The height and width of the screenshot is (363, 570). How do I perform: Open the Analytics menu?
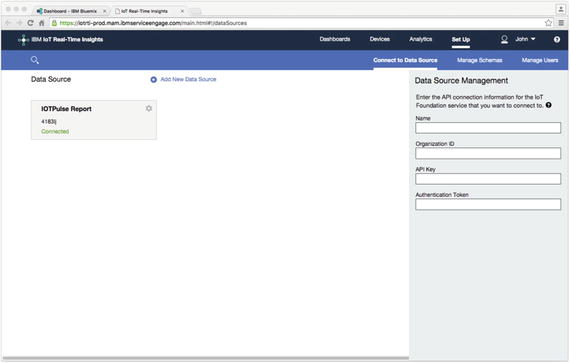click(421, 39)
